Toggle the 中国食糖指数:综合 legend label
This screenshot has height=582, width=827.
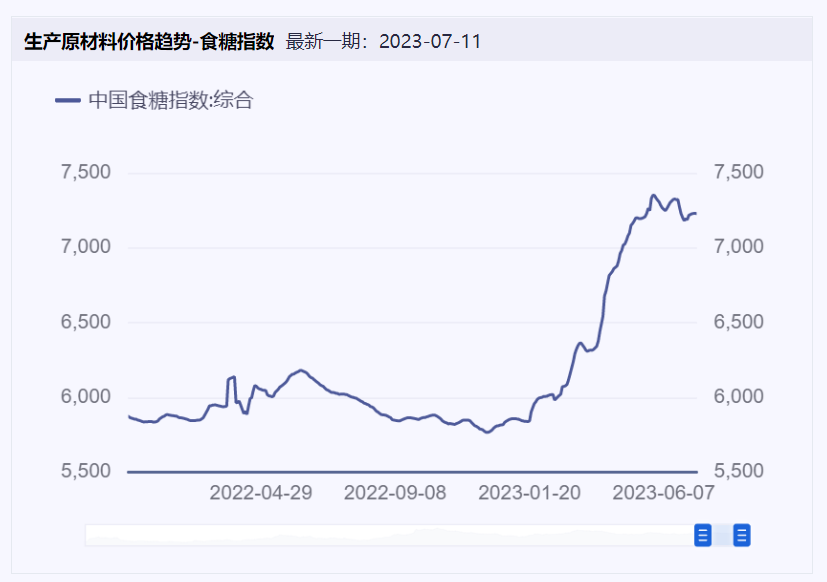tap(170, 100)
